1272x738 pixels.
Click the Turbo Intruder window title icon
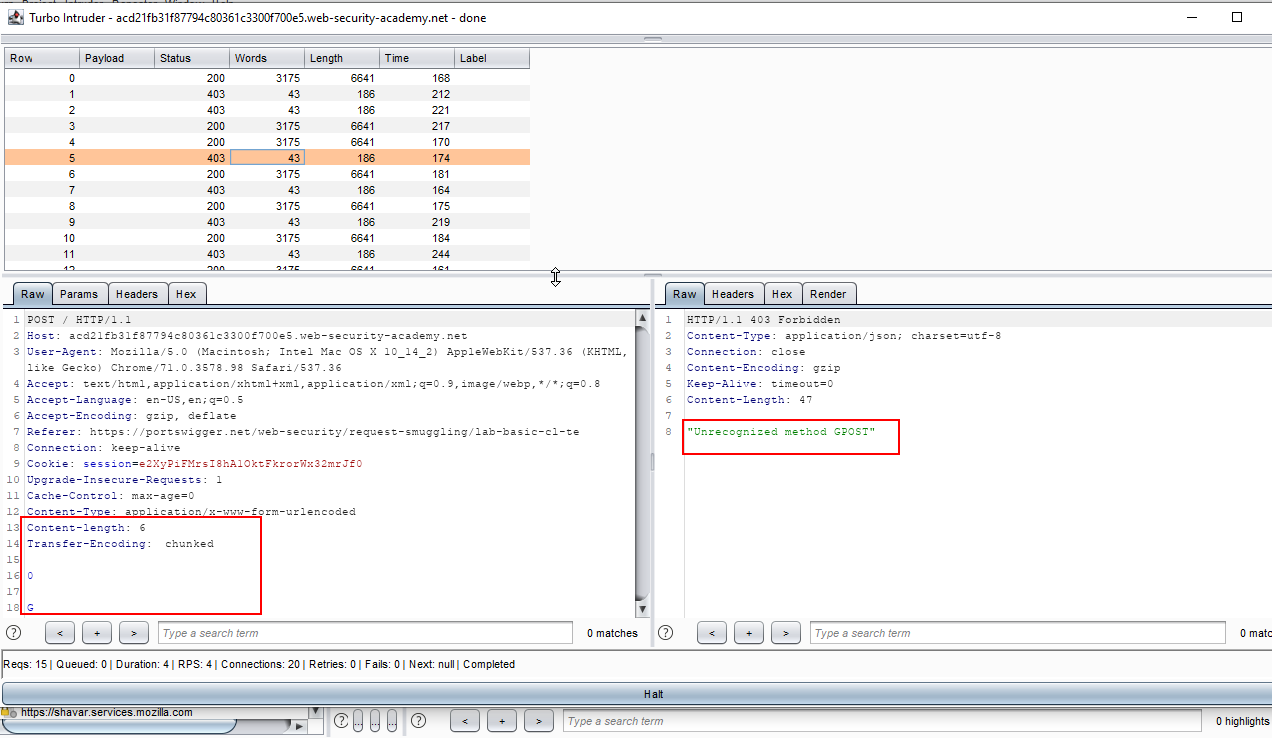click(x=16, y=17)
